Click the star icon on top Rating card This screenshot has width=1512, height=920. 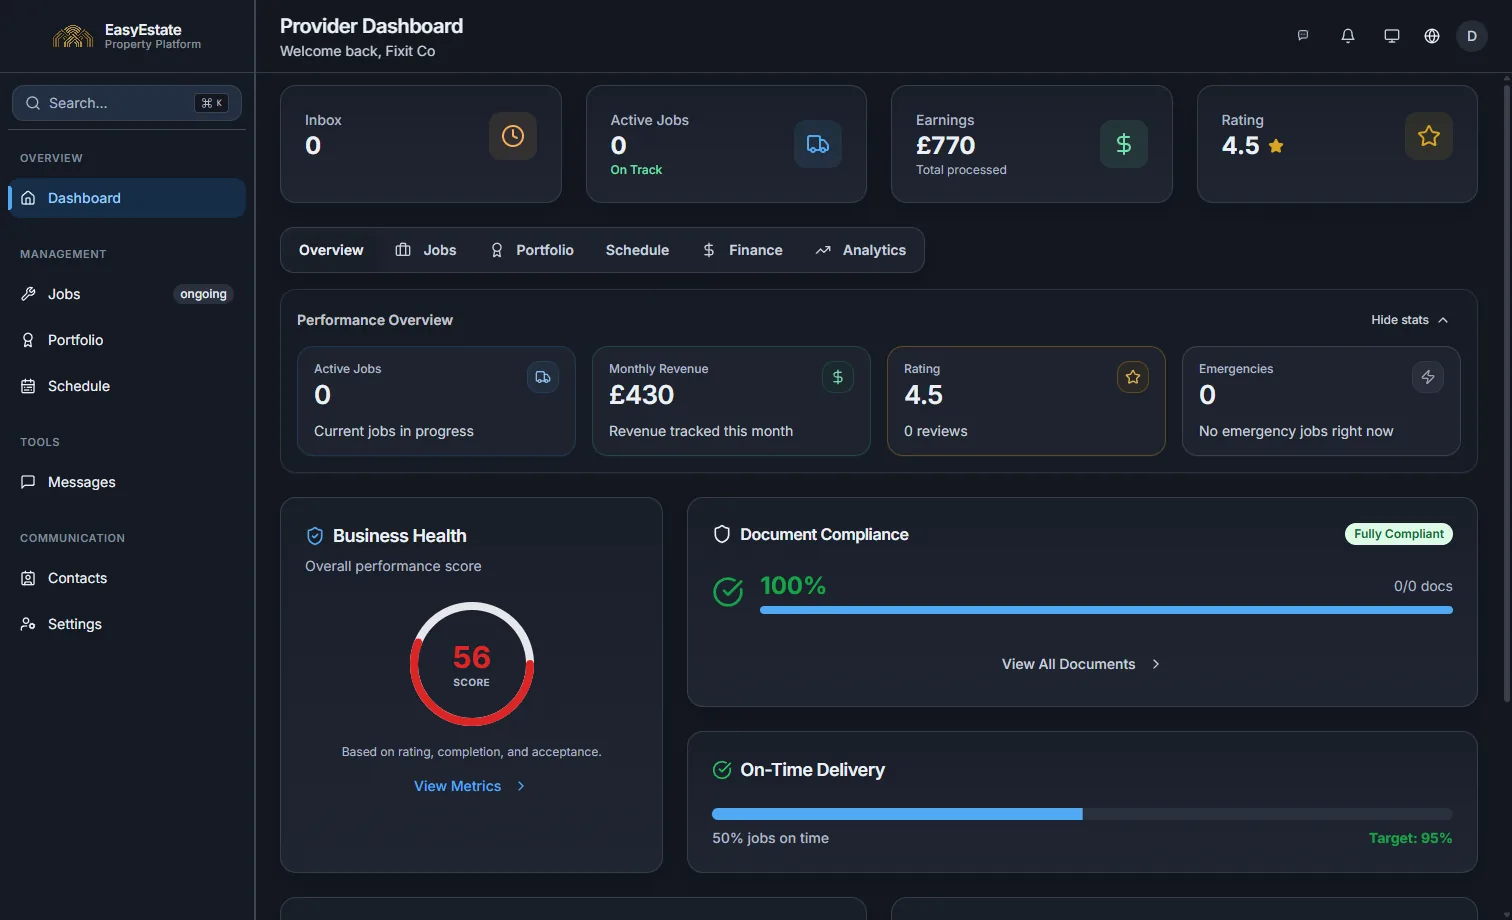click(x=1429, y=136)
